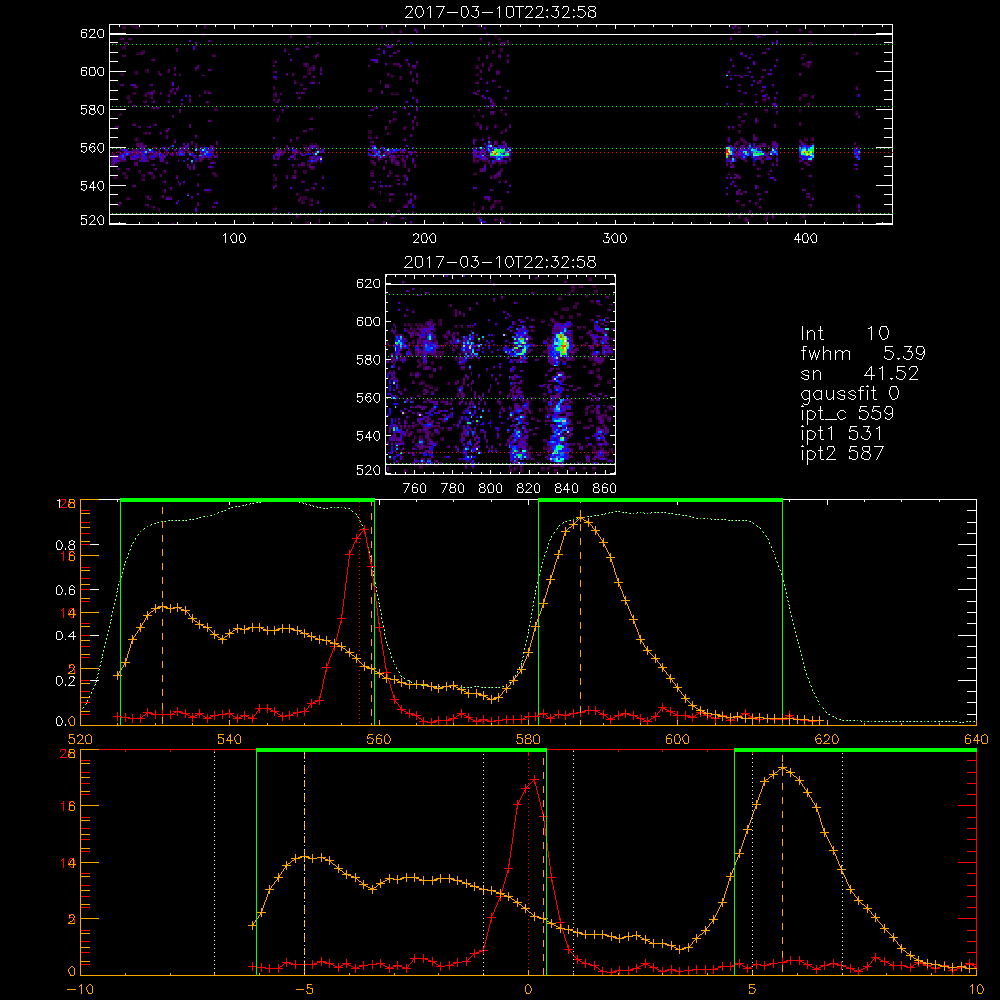Click the orange curve peak near 587 in third plot

[580, 518]
